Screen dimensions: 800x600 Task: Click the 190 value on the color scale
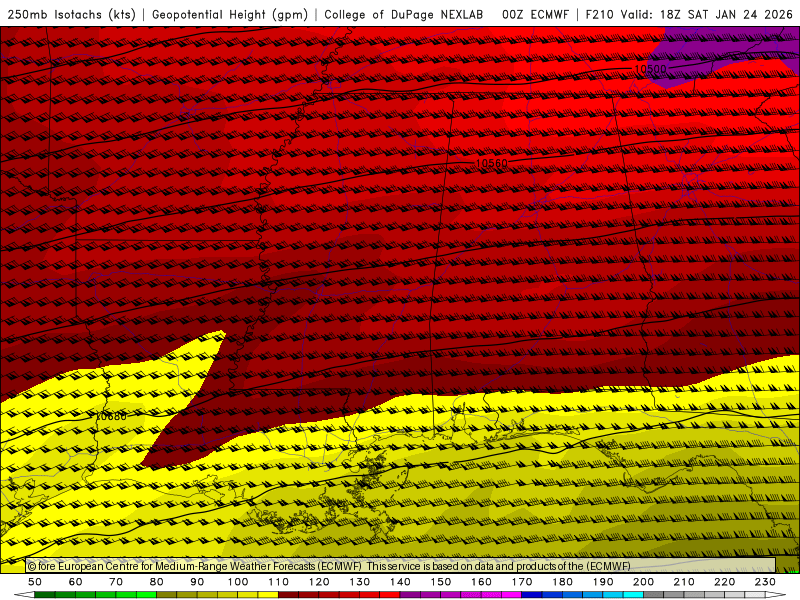(603, 582)
